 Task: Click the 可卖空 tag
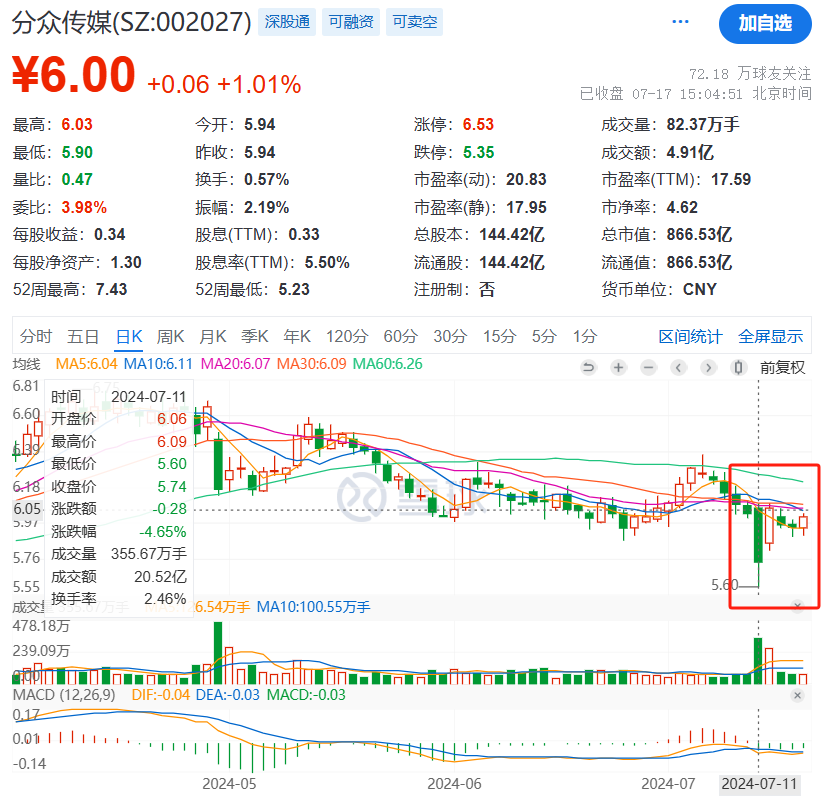click(415, 22)
